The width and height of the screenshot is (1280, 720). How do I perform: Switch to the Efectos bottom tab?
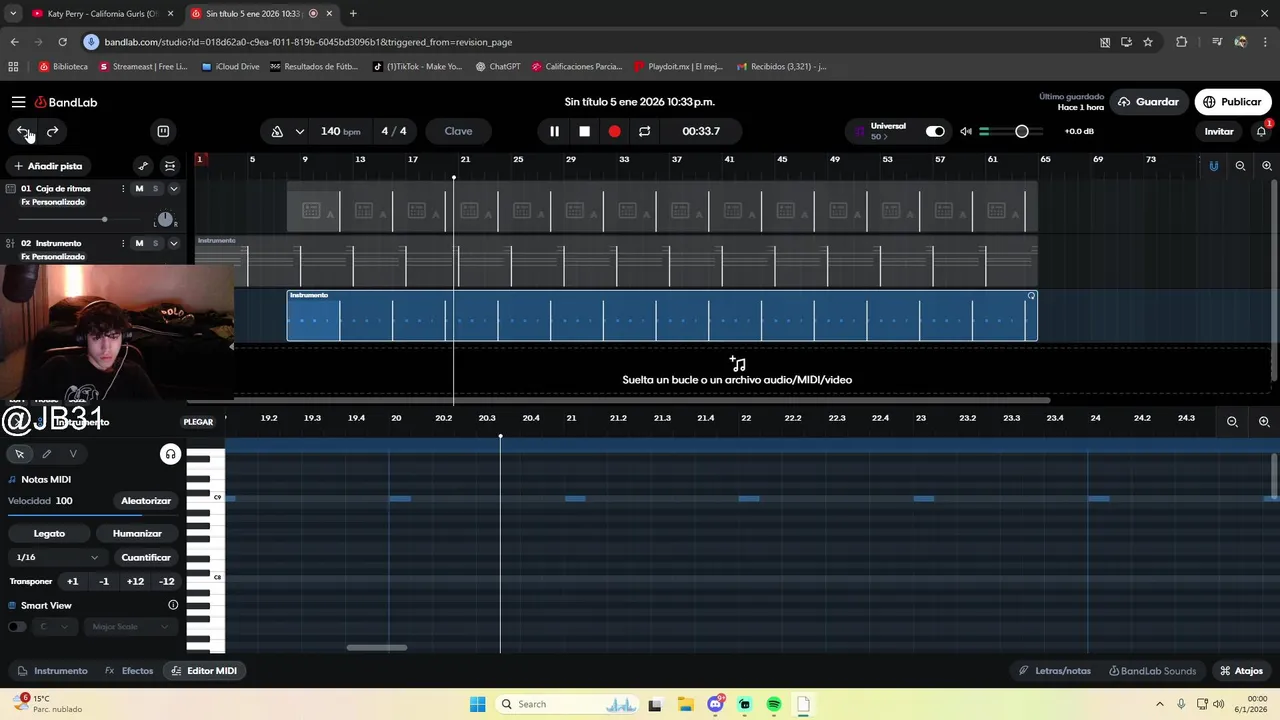coord(130,671)
